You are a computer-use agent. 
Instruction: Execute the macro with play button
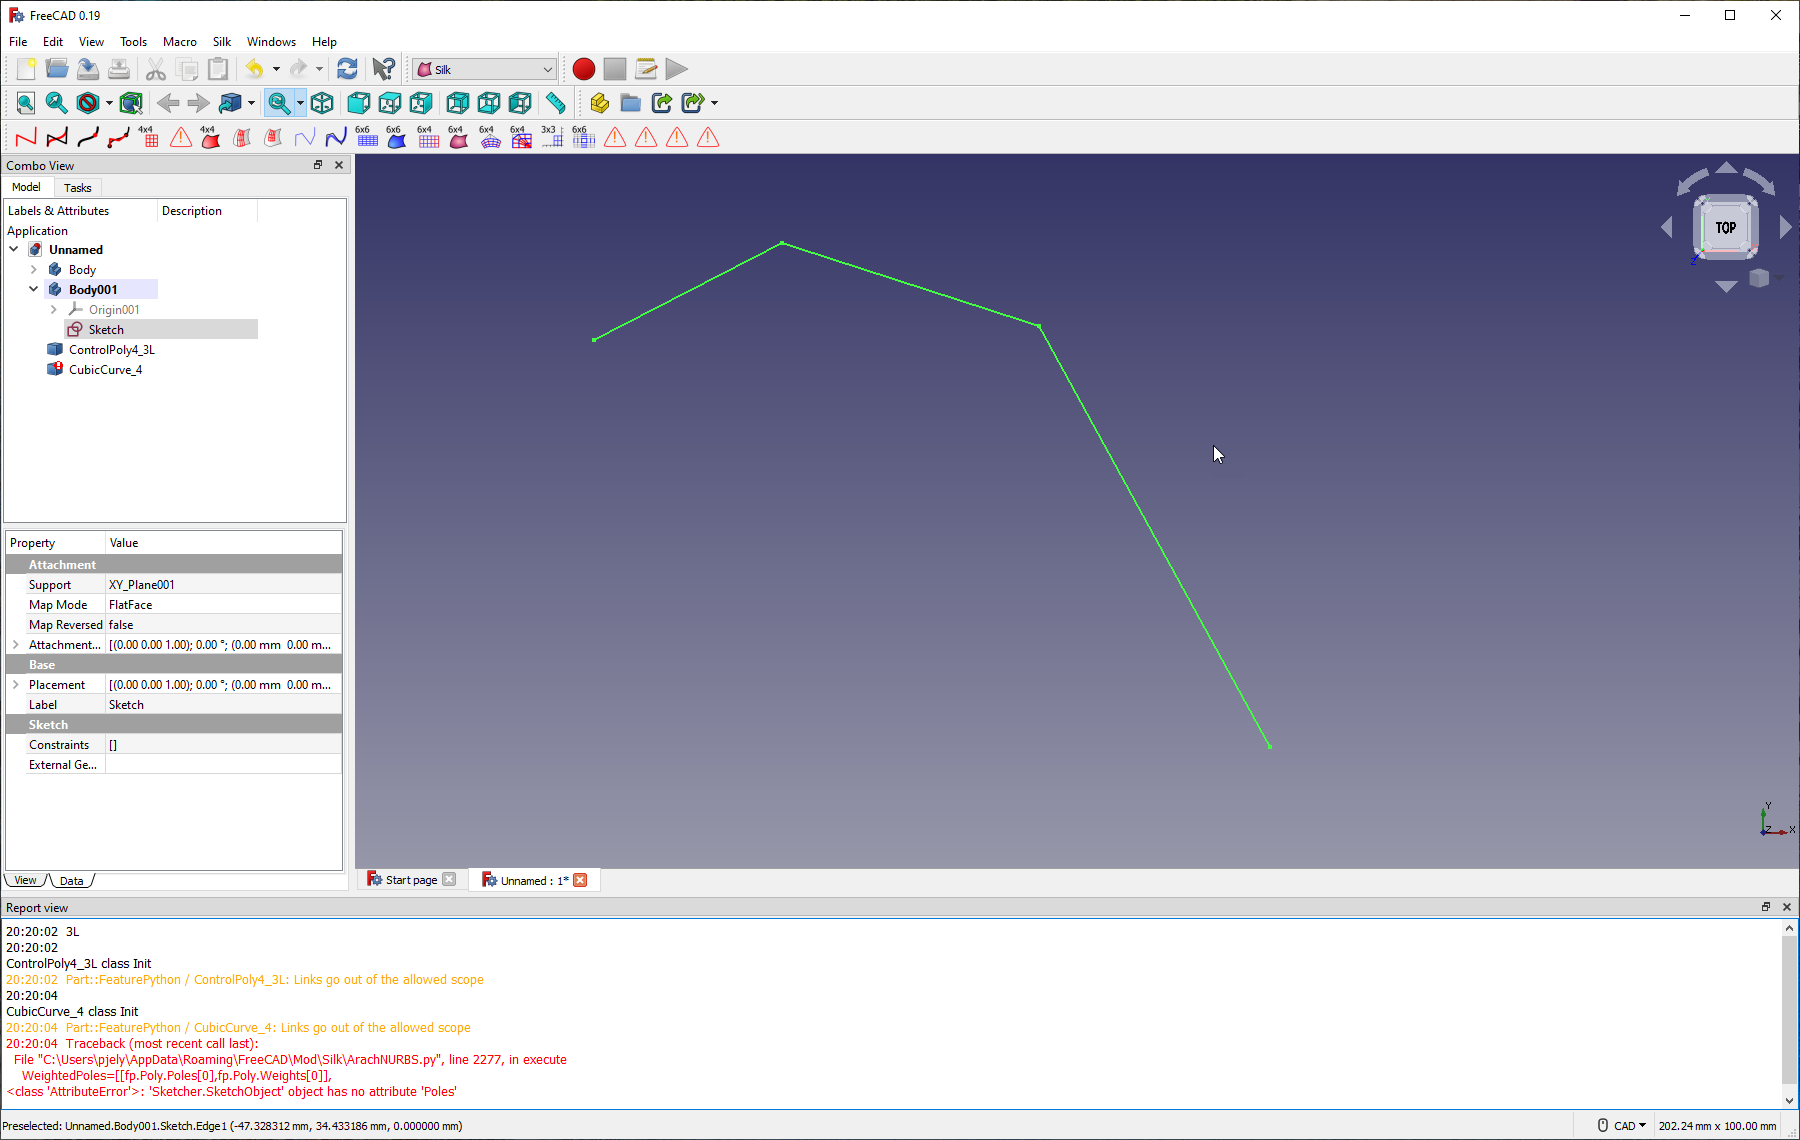click(677, 69)
